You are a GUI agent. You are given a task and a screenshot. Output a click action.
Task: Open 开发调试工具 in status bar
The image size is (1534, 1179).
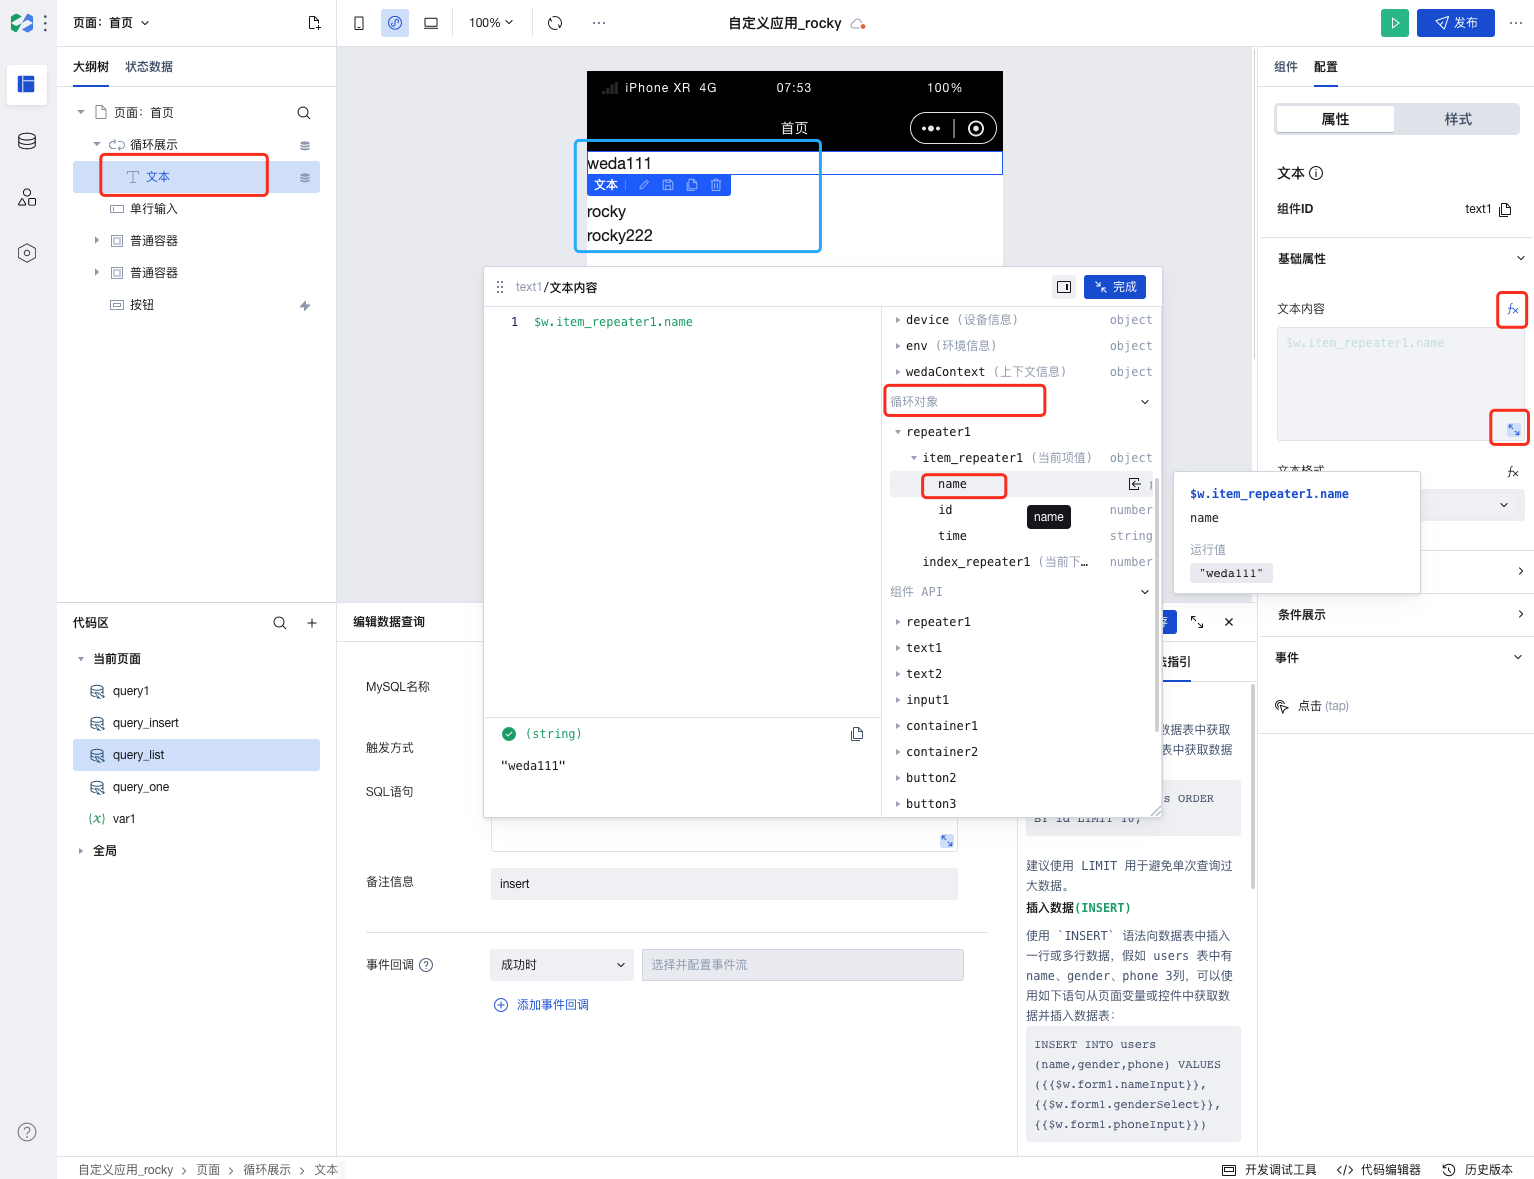click(1269, 1170)
